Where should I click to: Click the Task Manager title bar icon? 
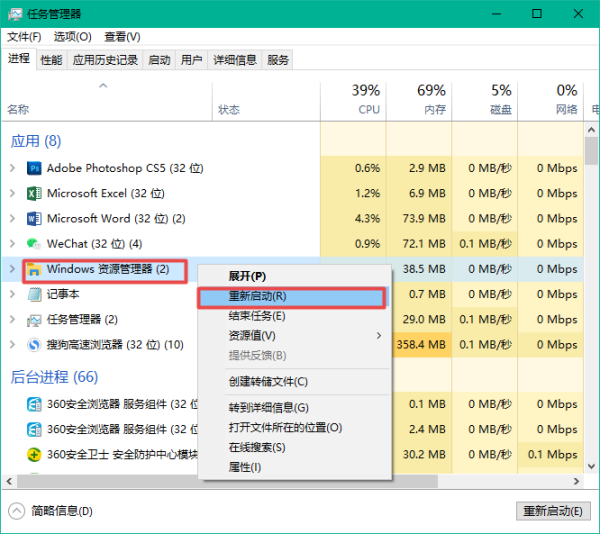(15, 14)
